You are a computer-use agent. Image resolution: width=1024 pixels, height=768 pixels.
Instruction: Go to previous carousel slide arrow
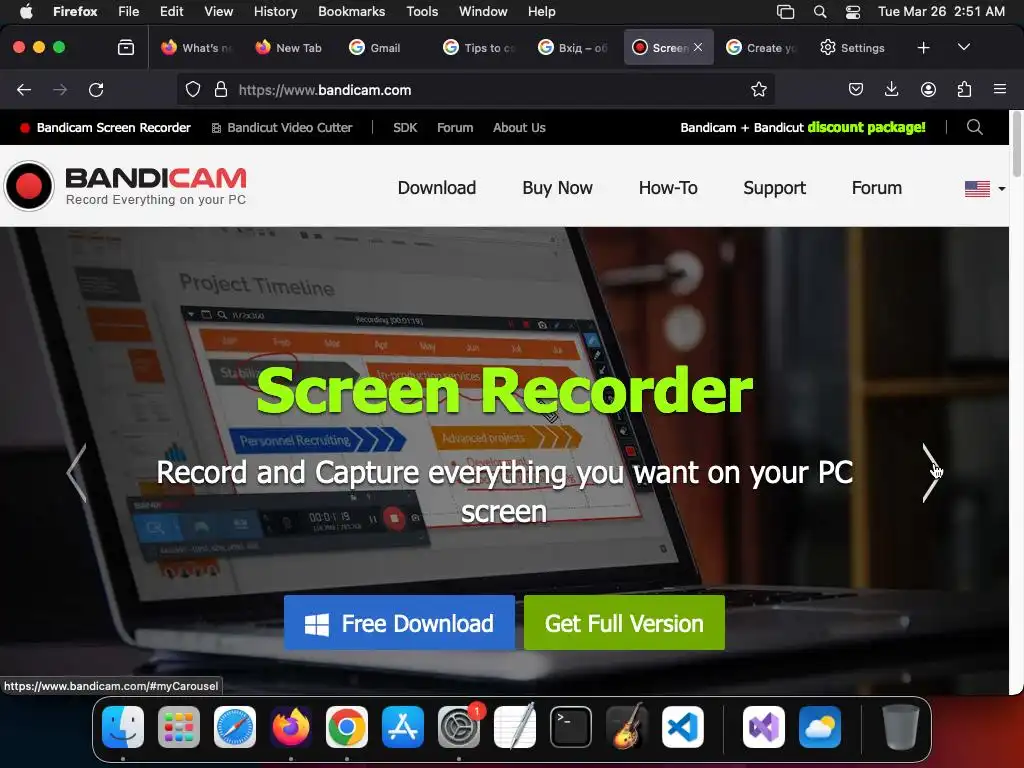(x=76, y=473)
